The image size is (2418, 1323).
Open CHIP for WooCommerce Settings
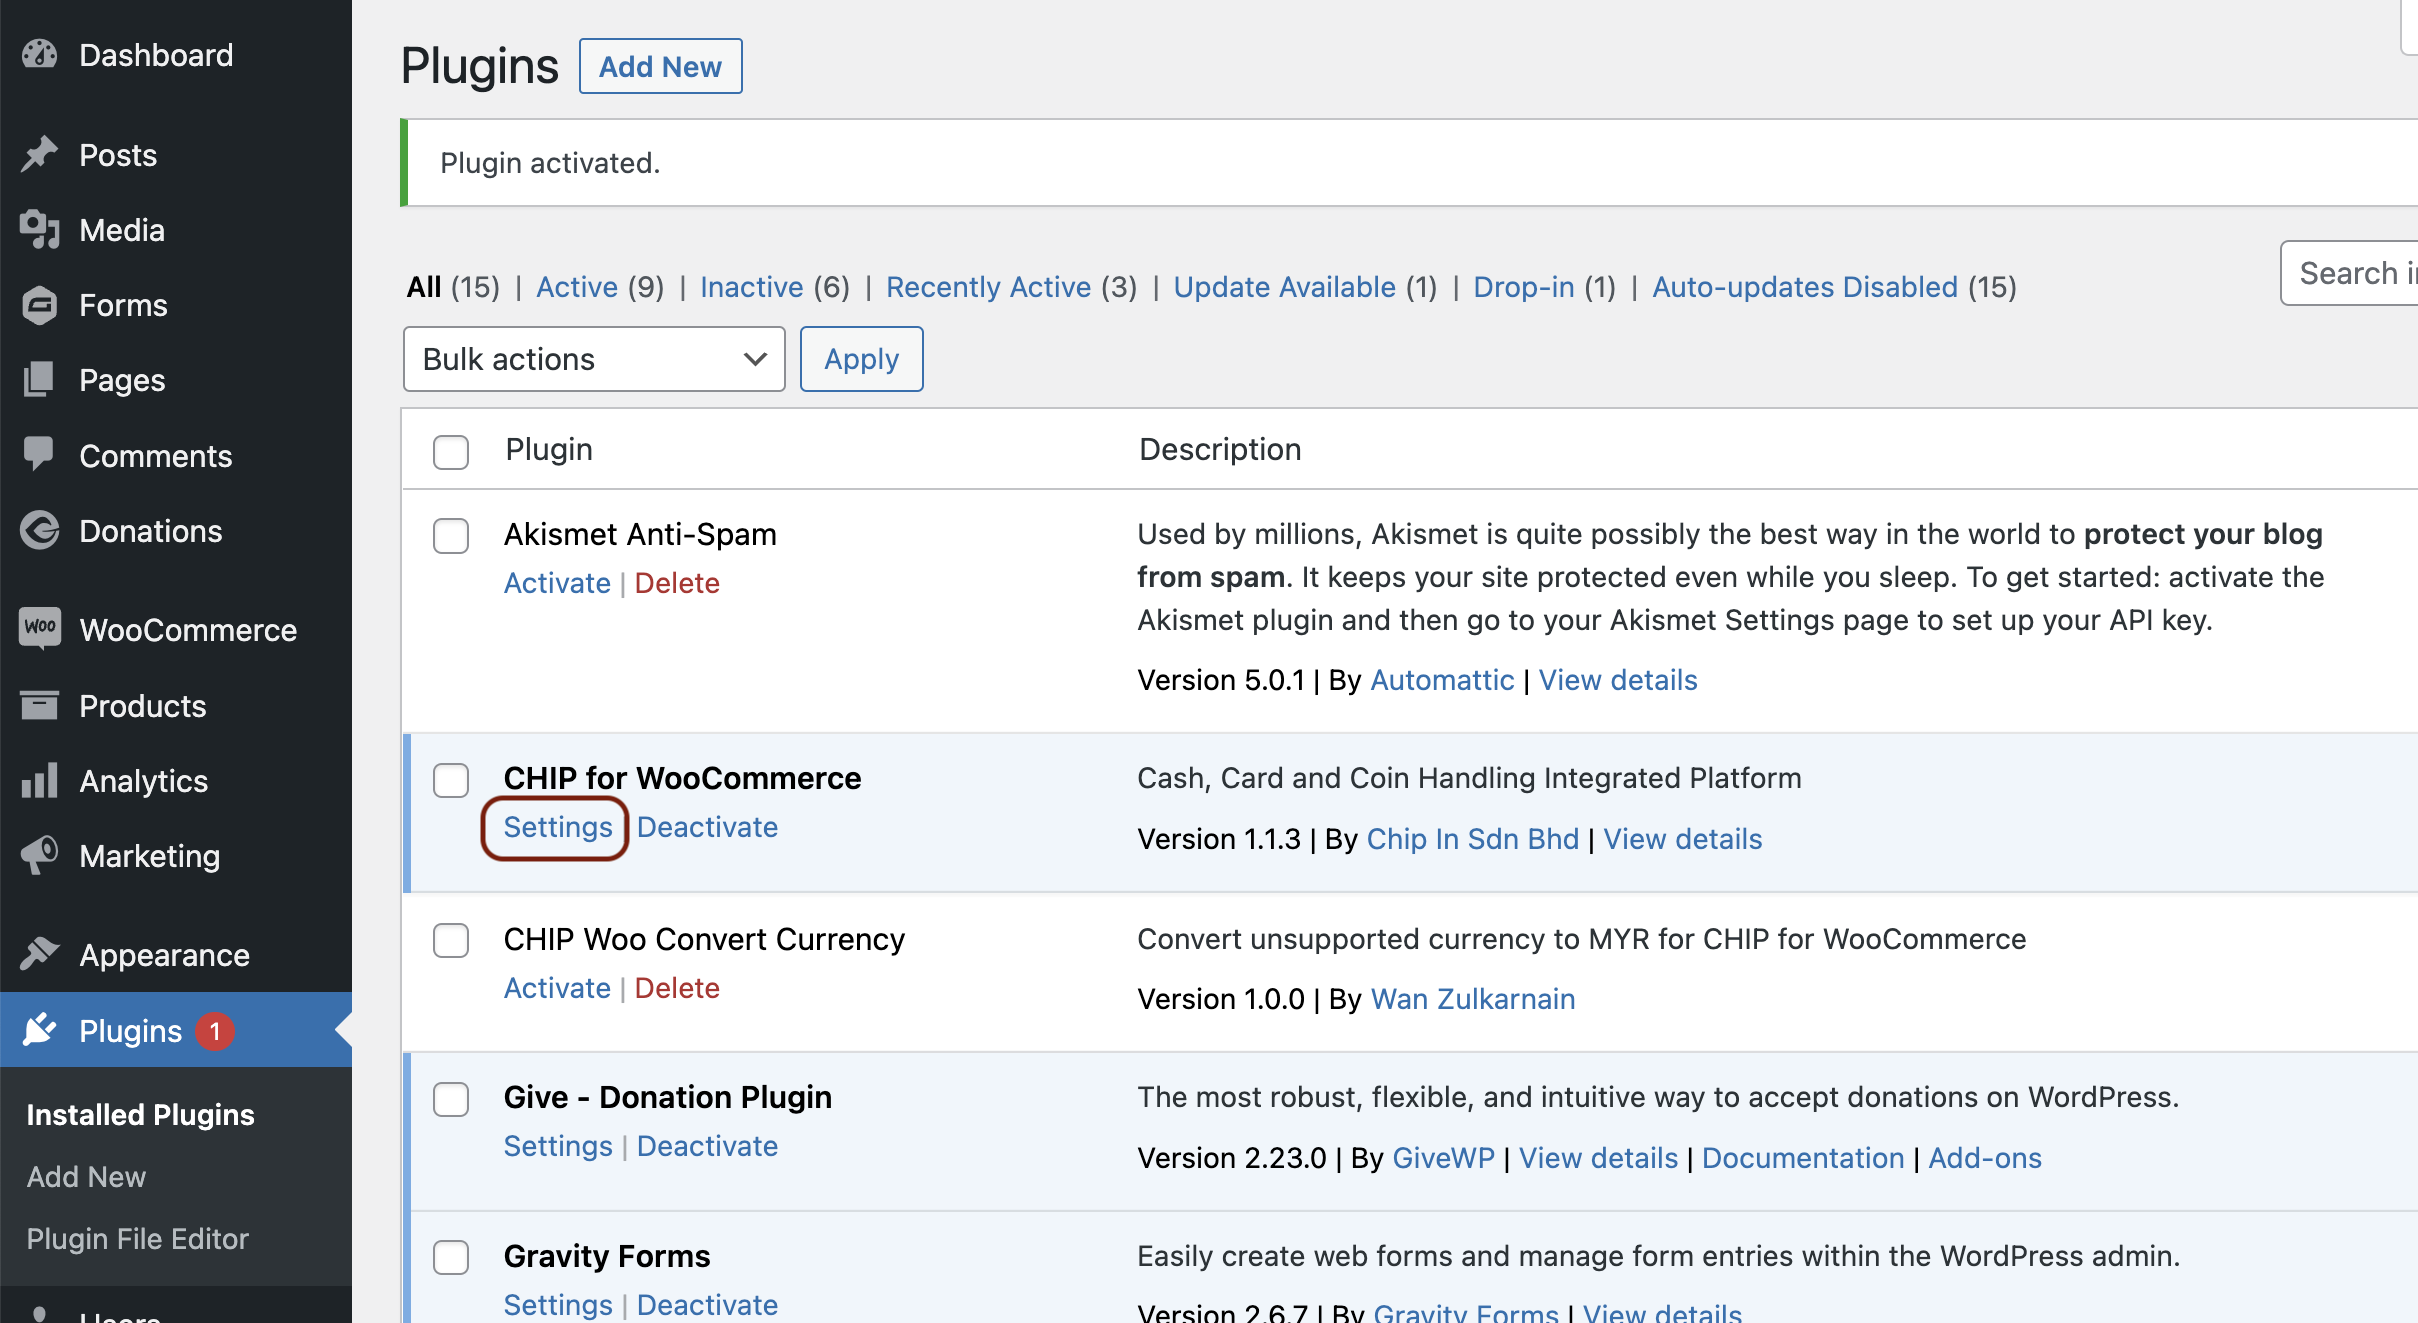[557, 826]
